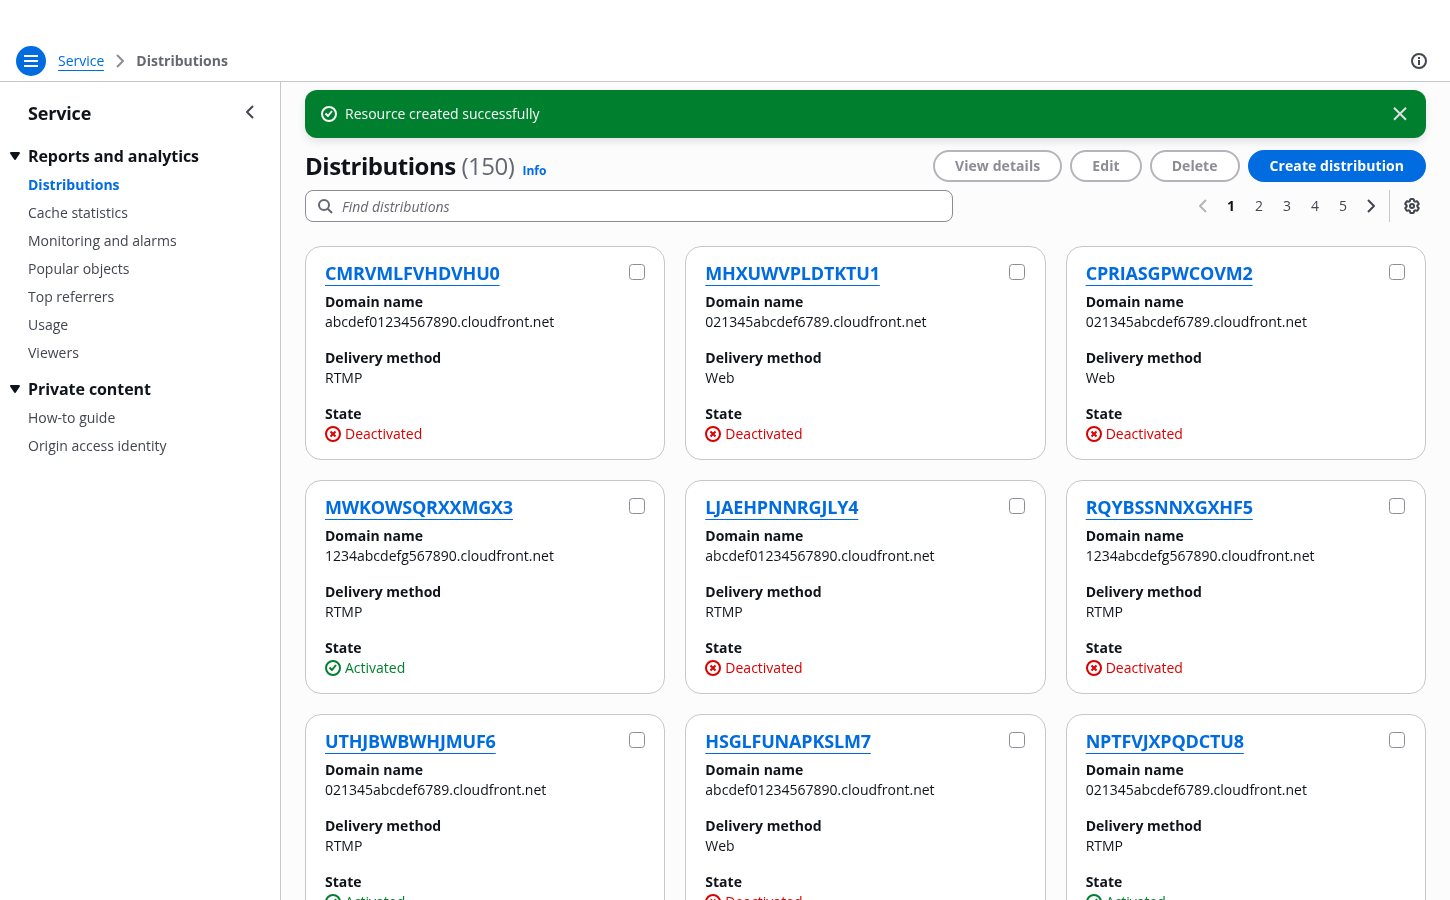Click the Service breadcrumb link

[x=81, y=61]
